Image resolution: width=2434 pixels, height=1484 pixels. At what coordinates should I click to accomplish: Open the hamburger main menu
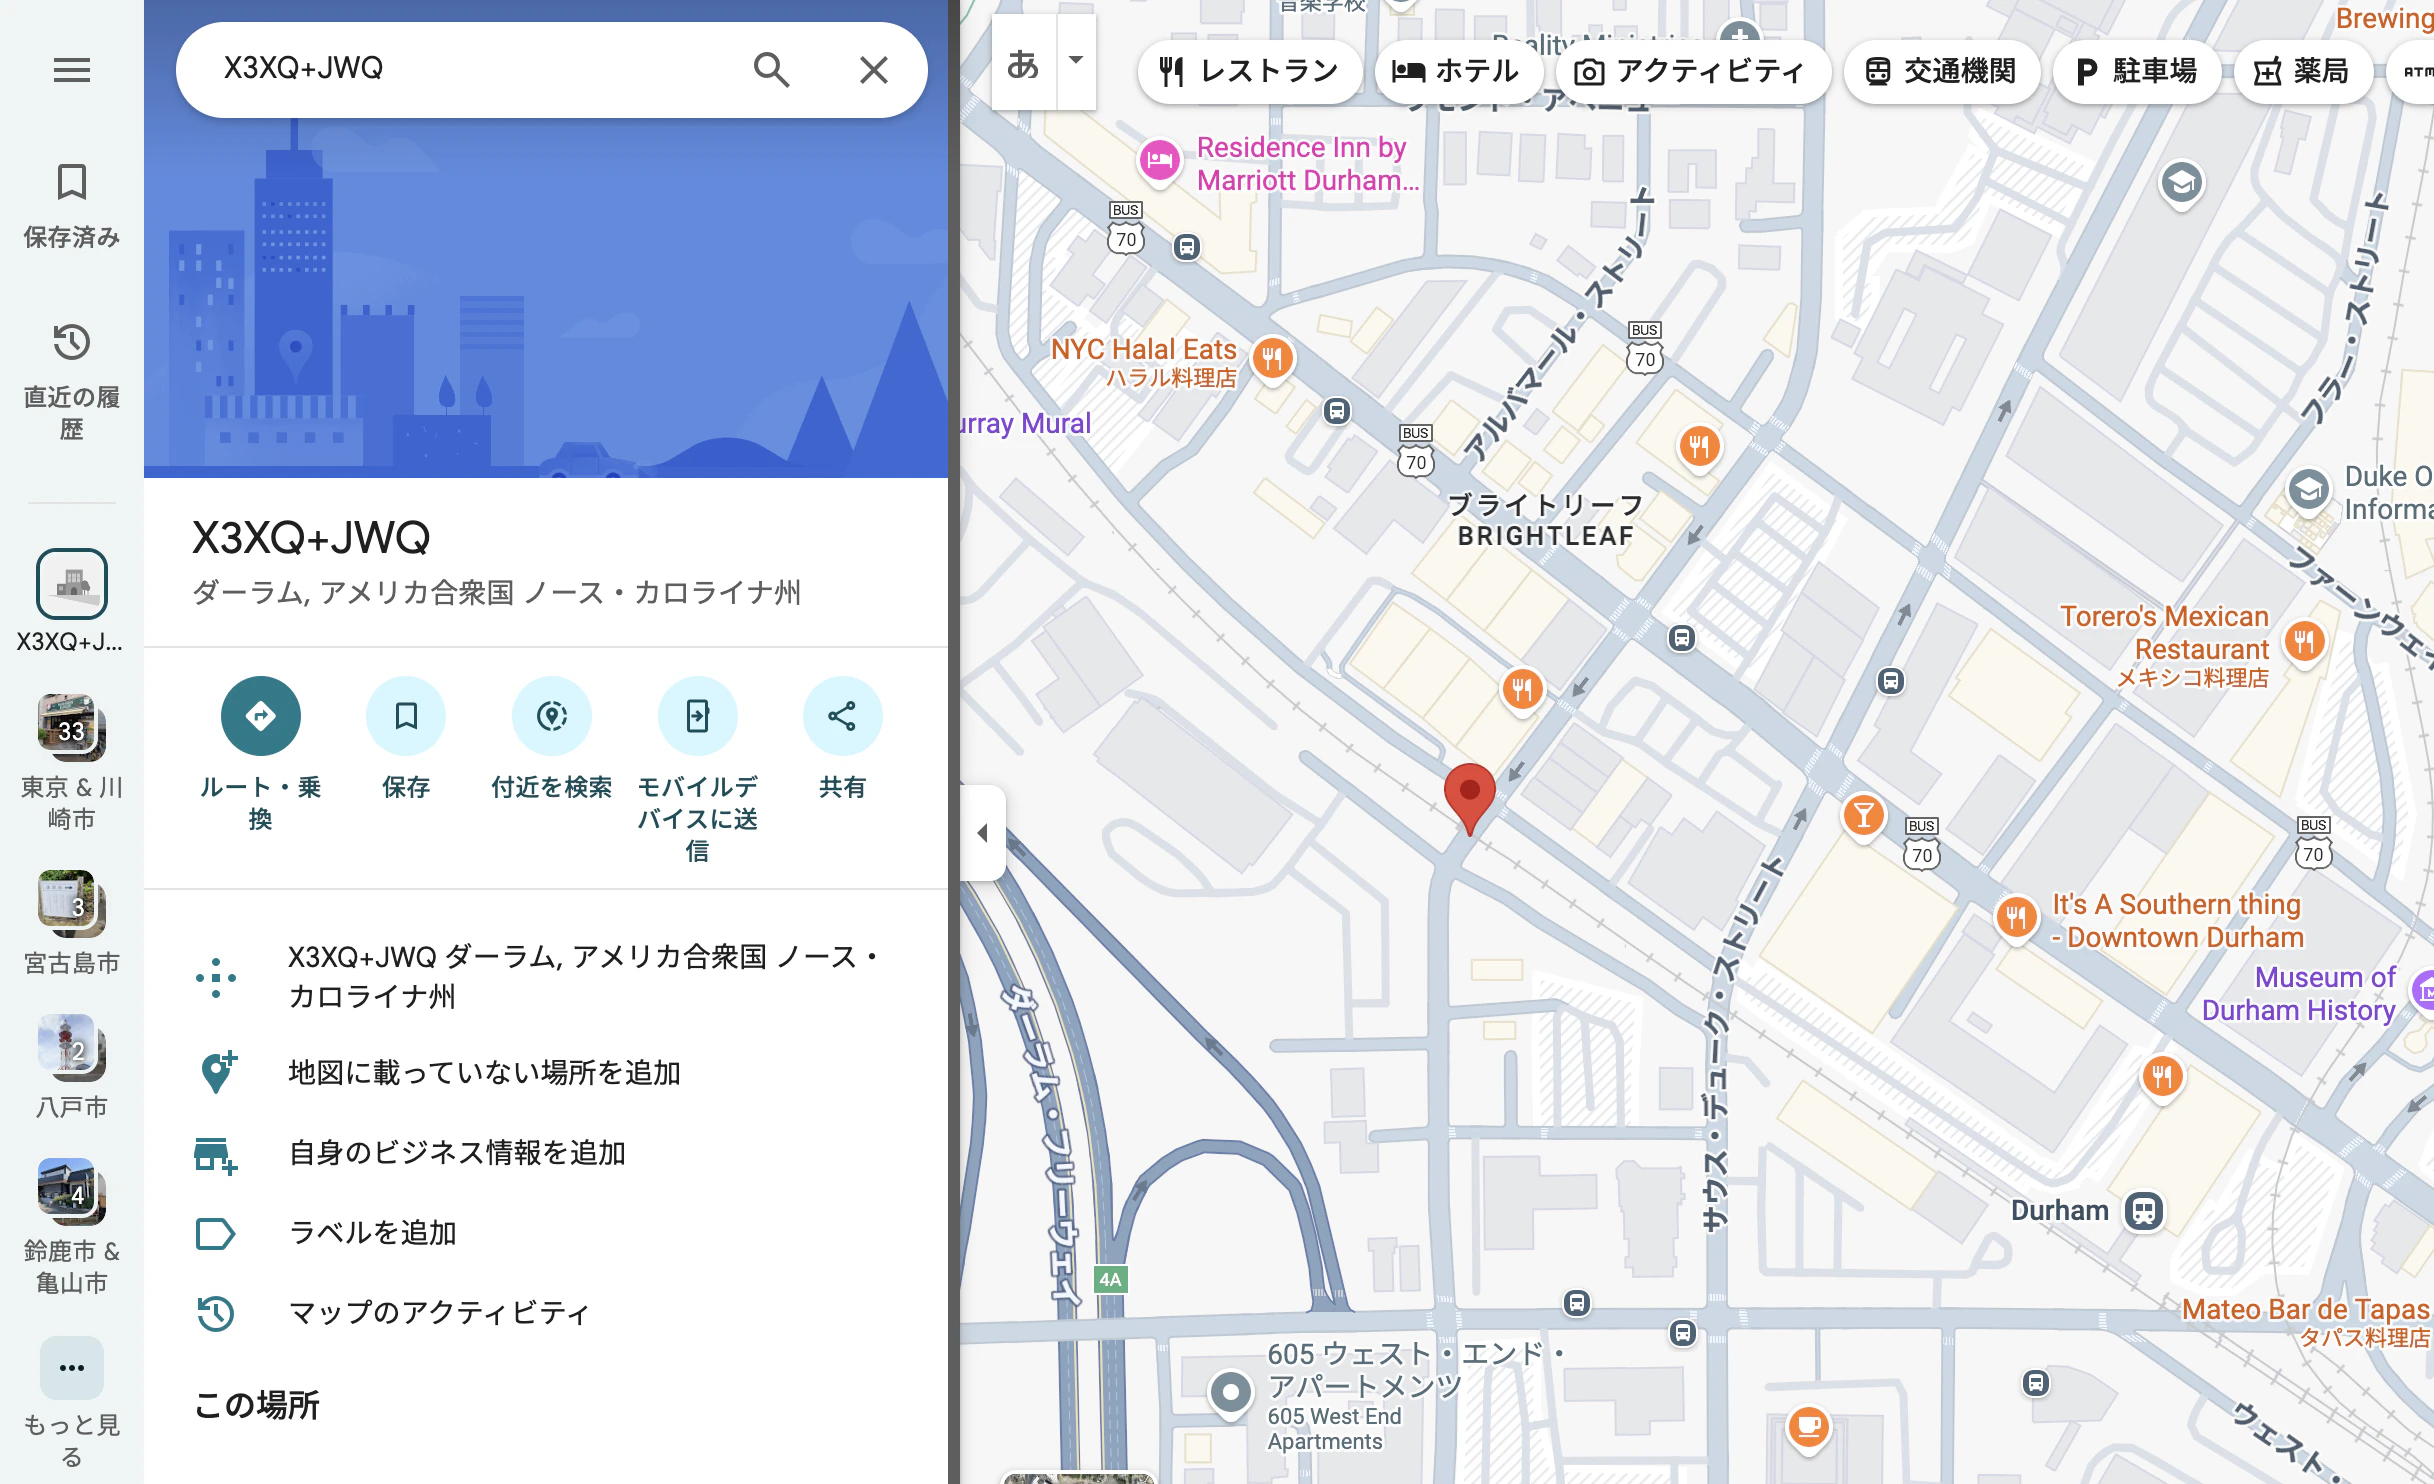70,69
